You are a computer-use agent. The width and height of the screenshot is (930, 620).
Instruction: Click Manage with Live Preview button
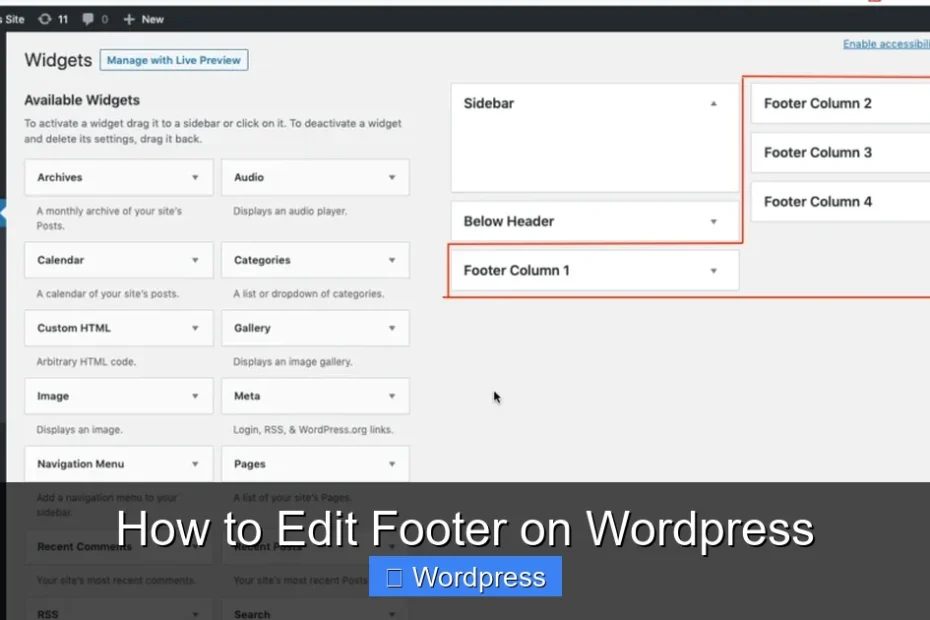tap(174, 60)
